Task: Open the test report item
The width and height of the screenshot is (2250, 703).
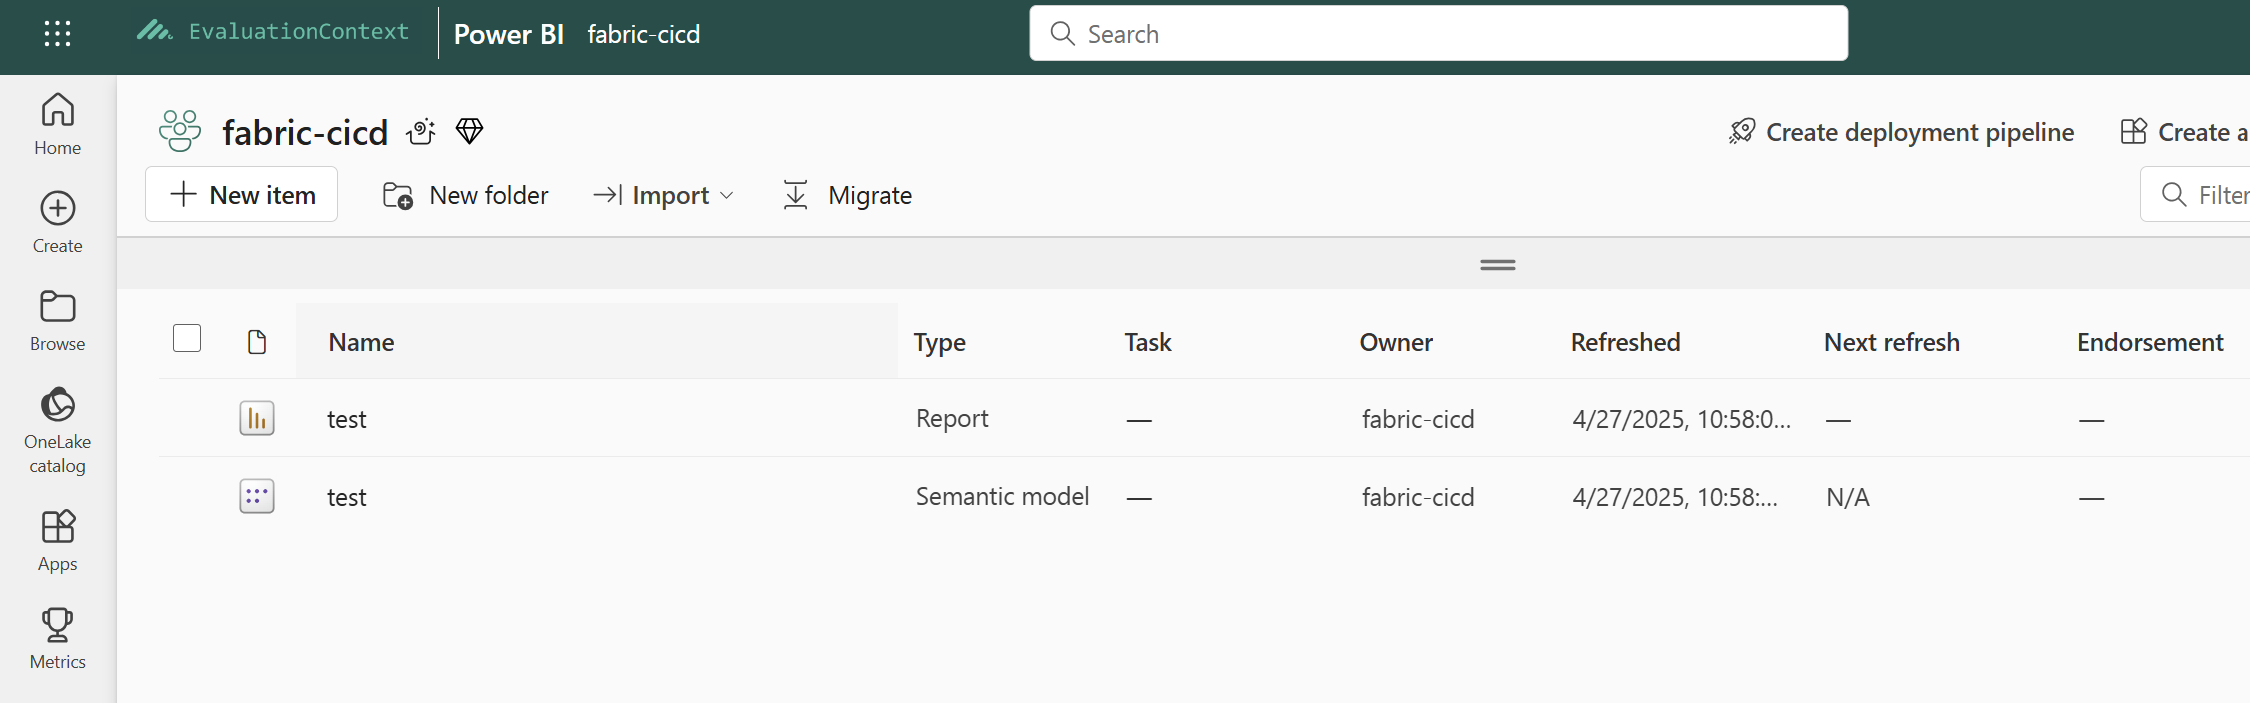Action: [346, 419]
